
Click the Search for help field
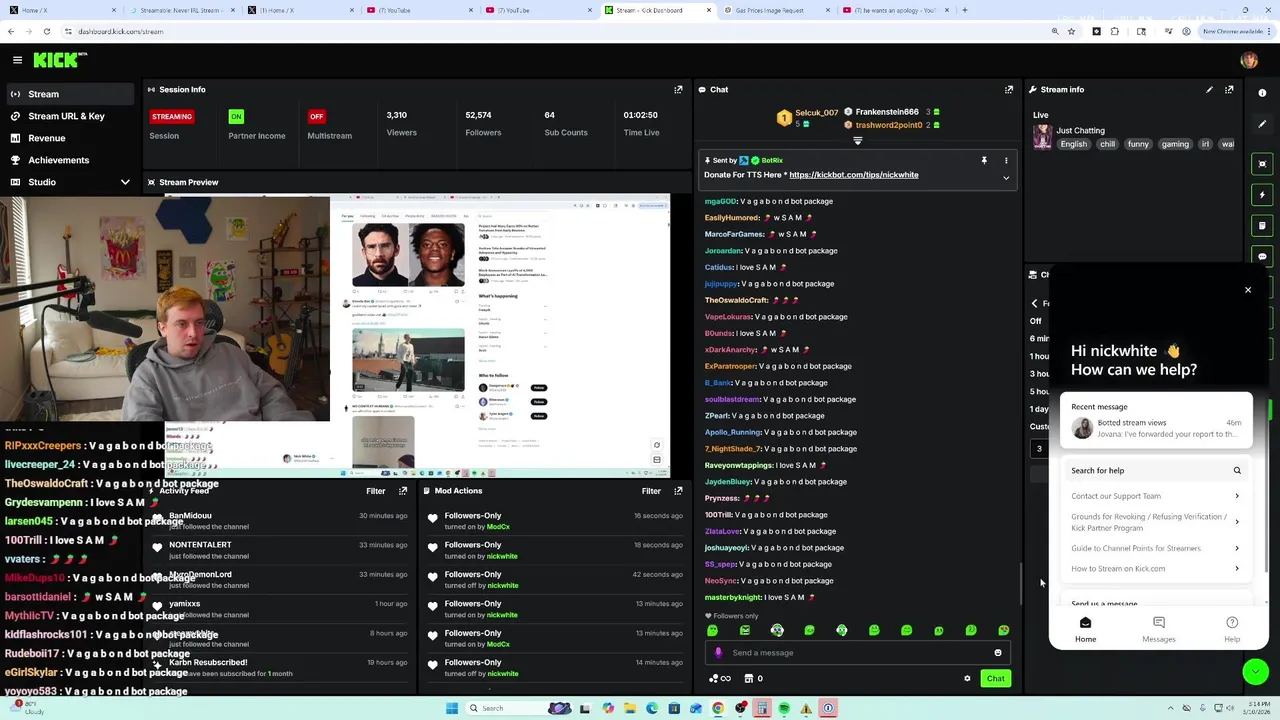[x=1156, y=471]
